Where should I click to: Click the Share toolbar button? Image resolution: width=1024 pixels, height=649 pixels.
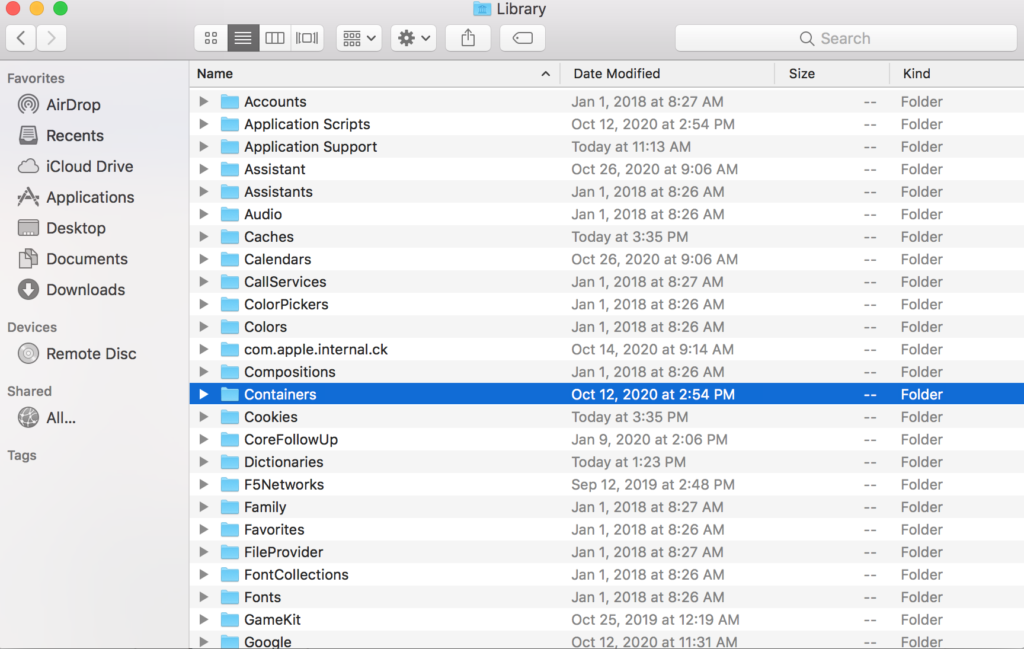click(x=468, y=38)
